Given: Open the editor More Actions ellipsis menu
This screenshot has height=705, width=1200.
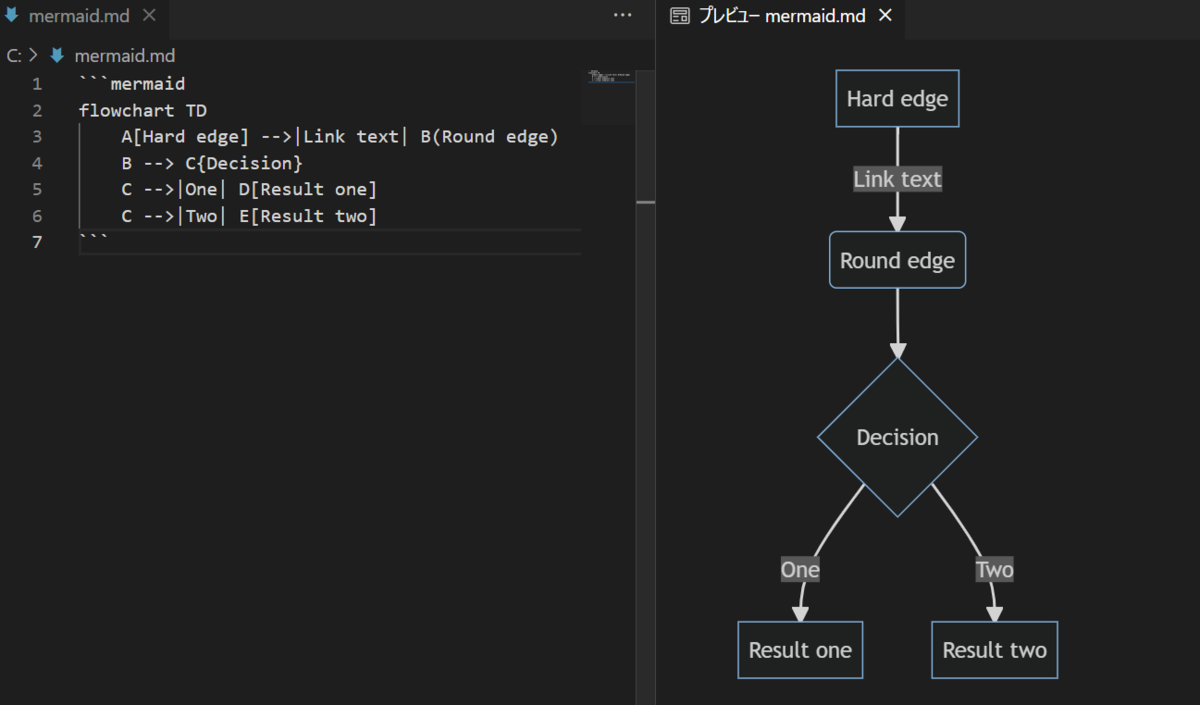Looking at the screenshot, I should coord(622,16).
